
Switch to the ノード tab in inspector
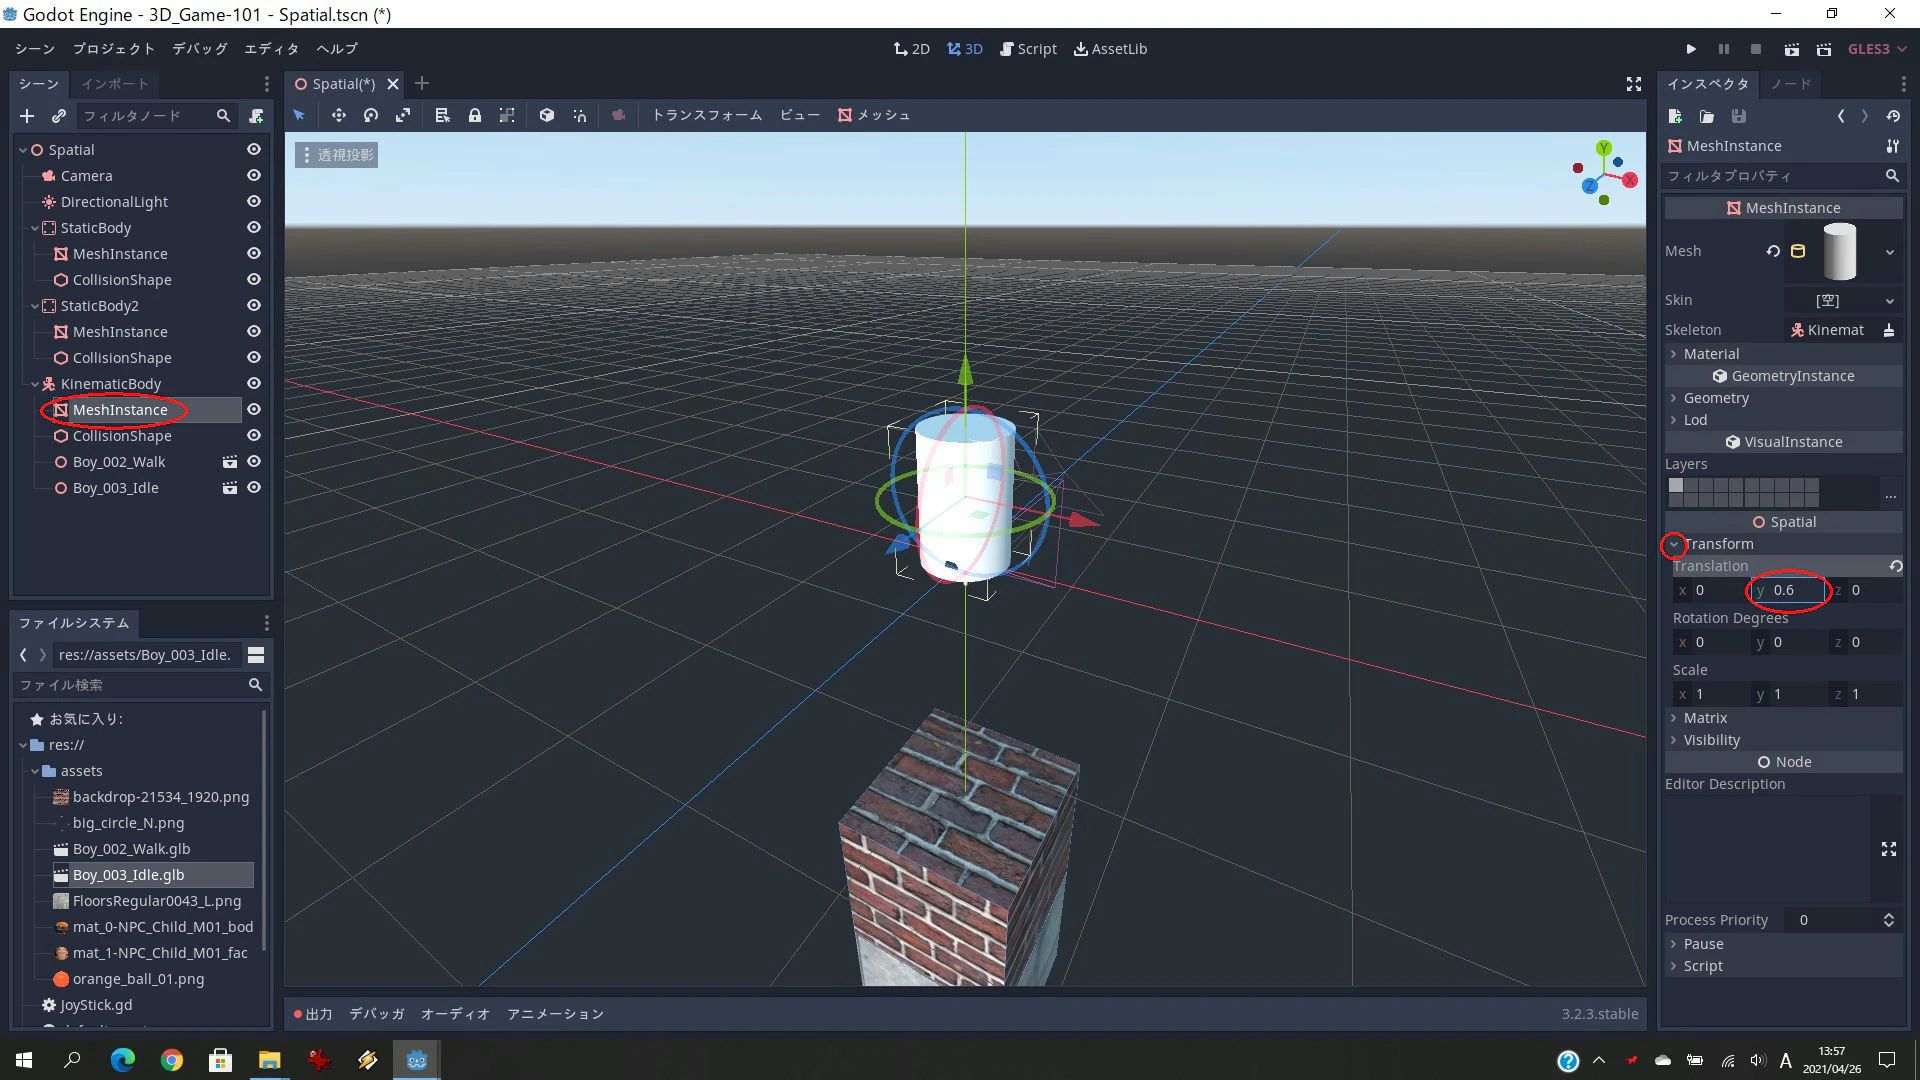[x=1791, y=84]
